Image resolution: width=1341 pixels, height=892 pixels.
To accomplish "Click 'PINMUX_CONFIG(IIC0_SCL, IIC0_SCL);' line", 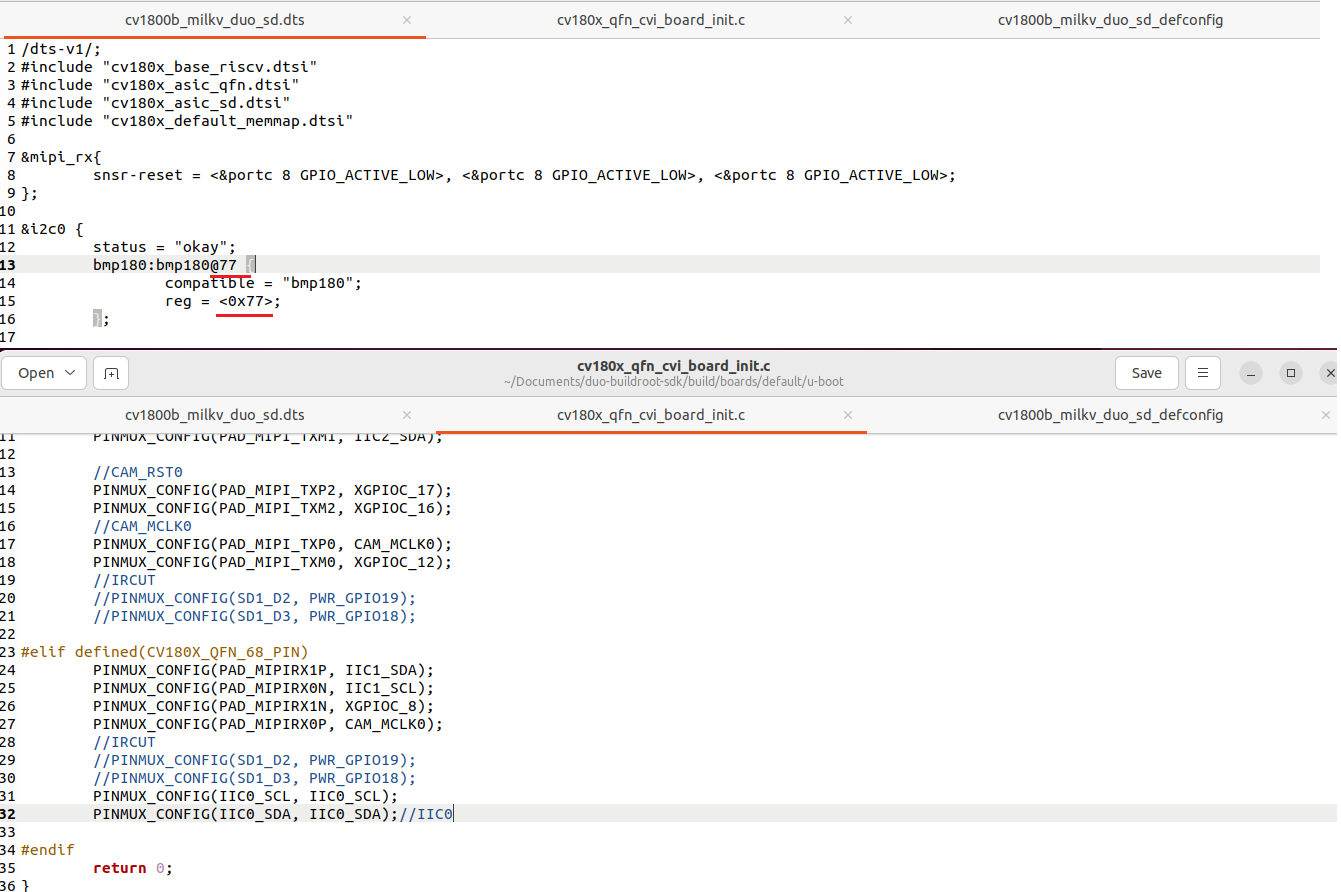I will (x=246, y=796).
